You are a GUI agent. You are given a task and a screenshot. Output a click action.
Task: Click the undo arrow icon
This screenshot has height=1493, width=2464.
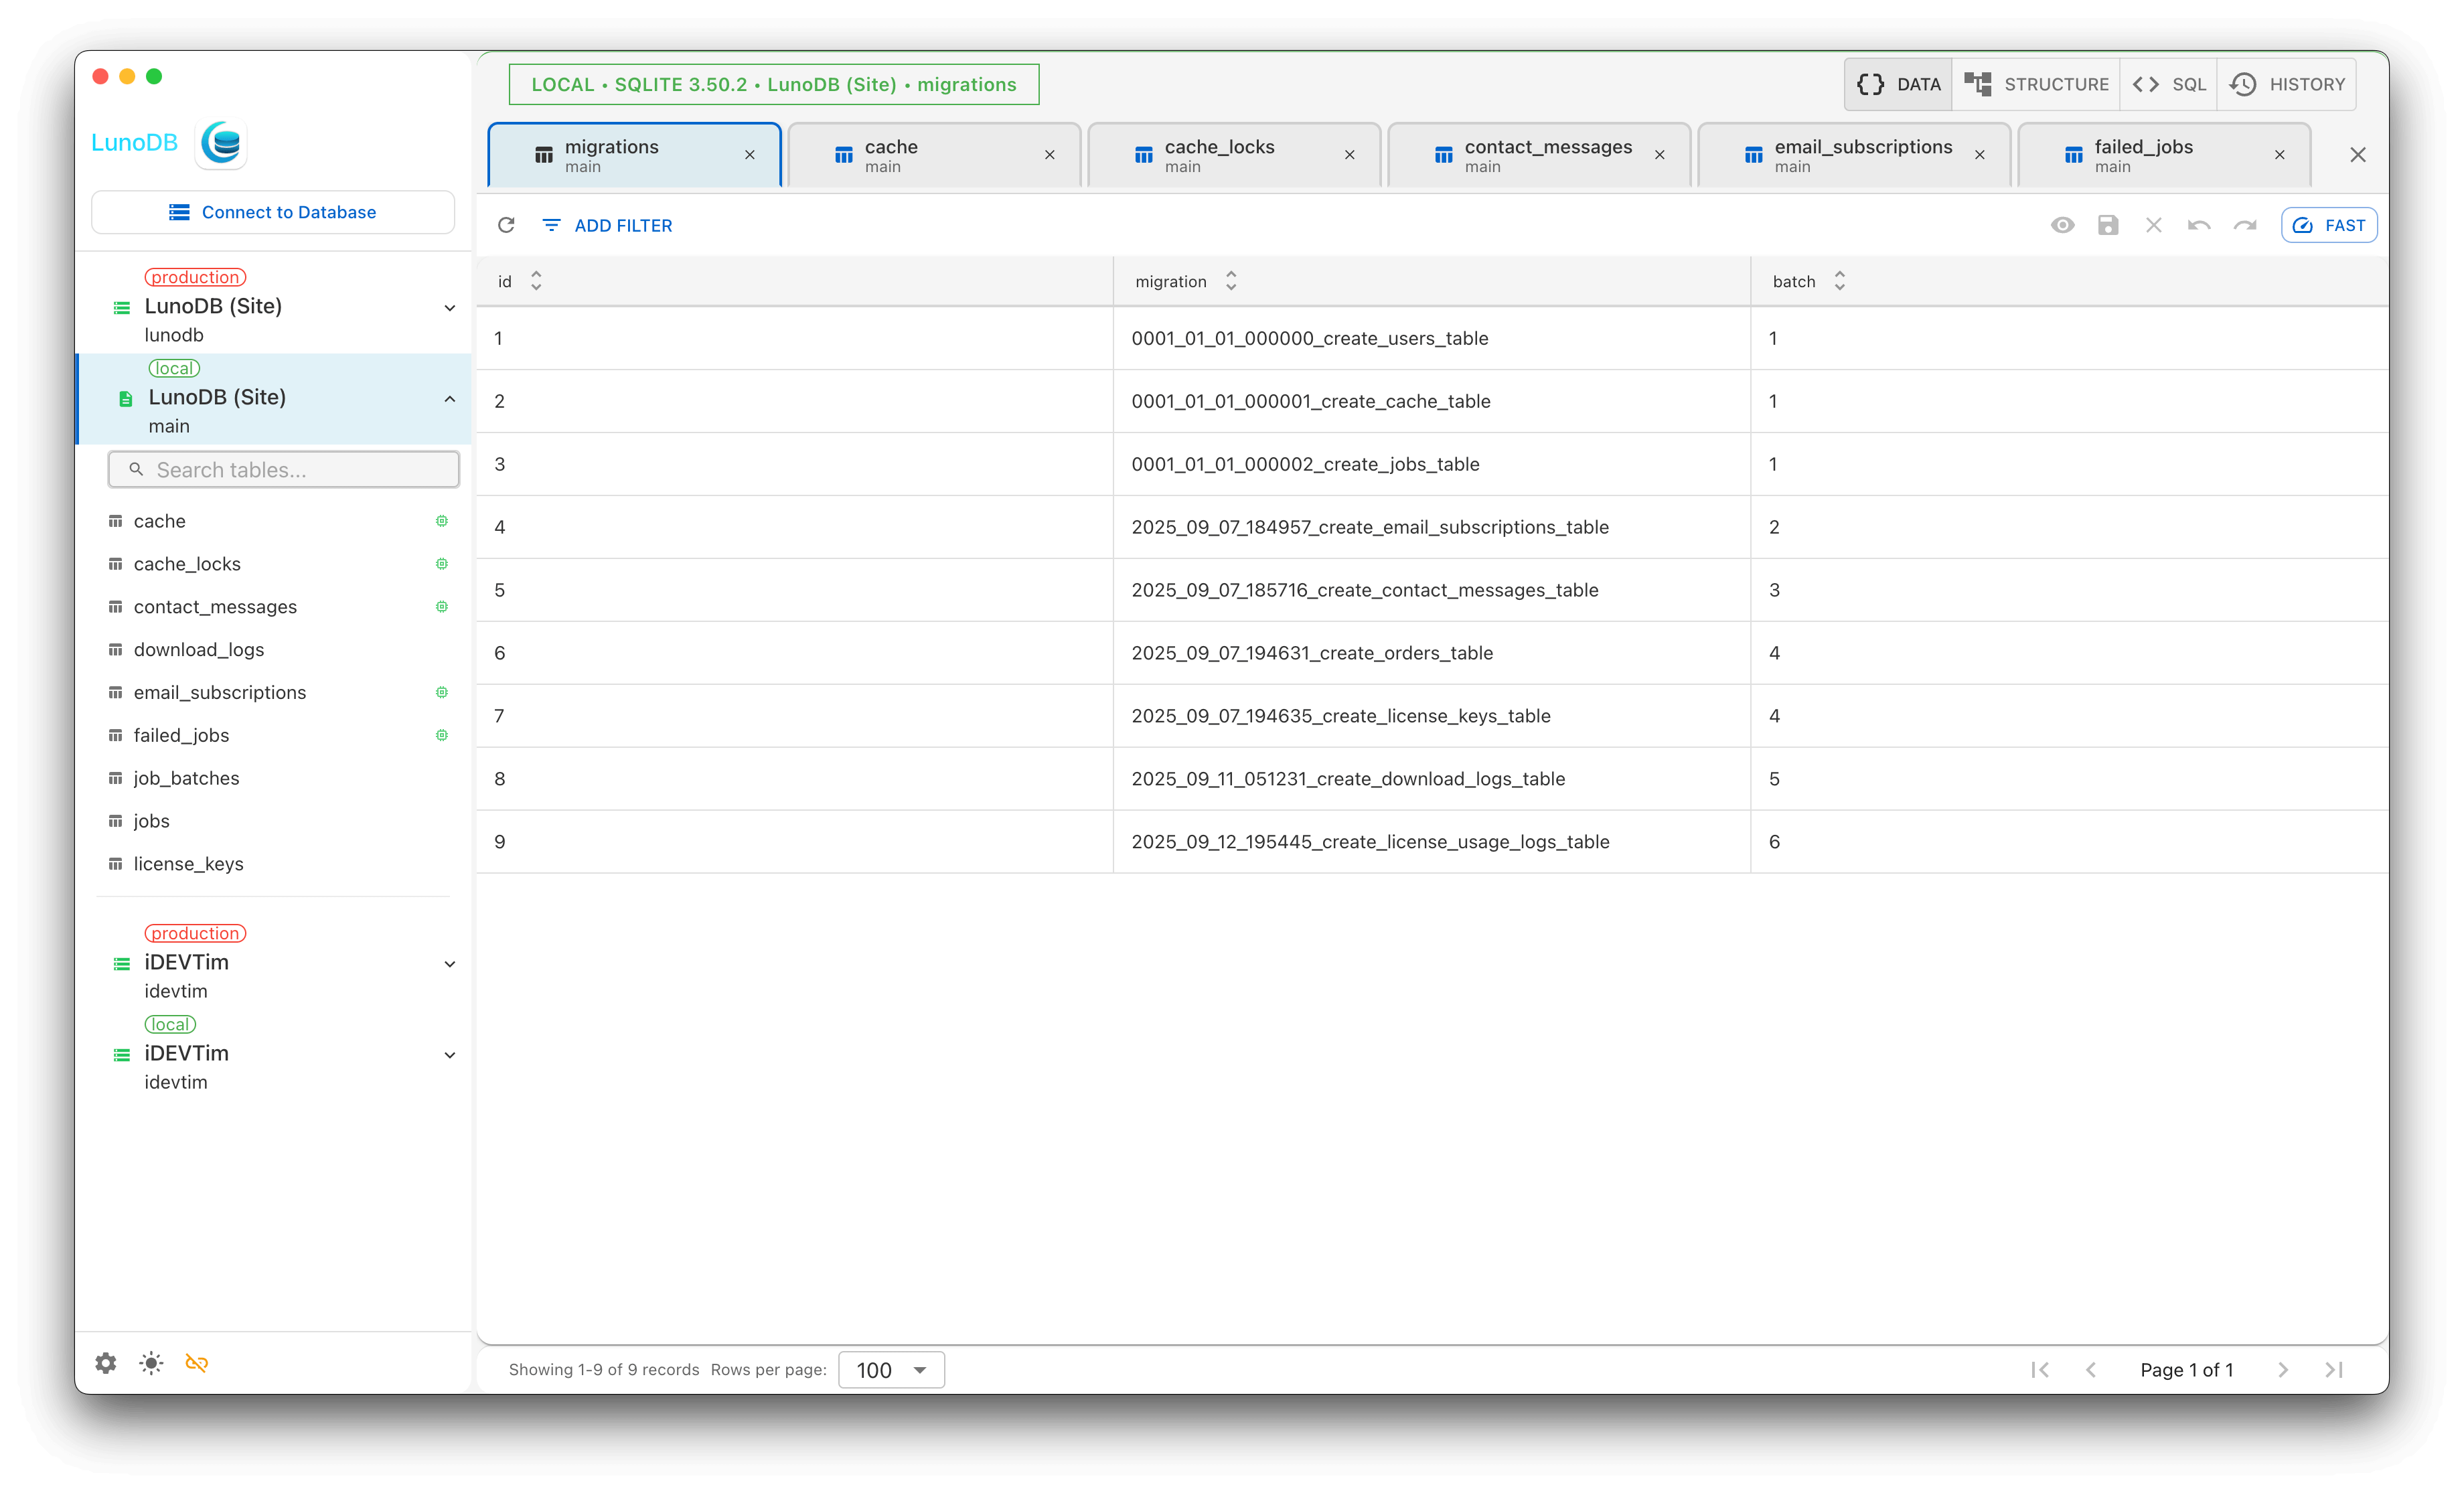pyautogui.click(x=2199, y=225)
